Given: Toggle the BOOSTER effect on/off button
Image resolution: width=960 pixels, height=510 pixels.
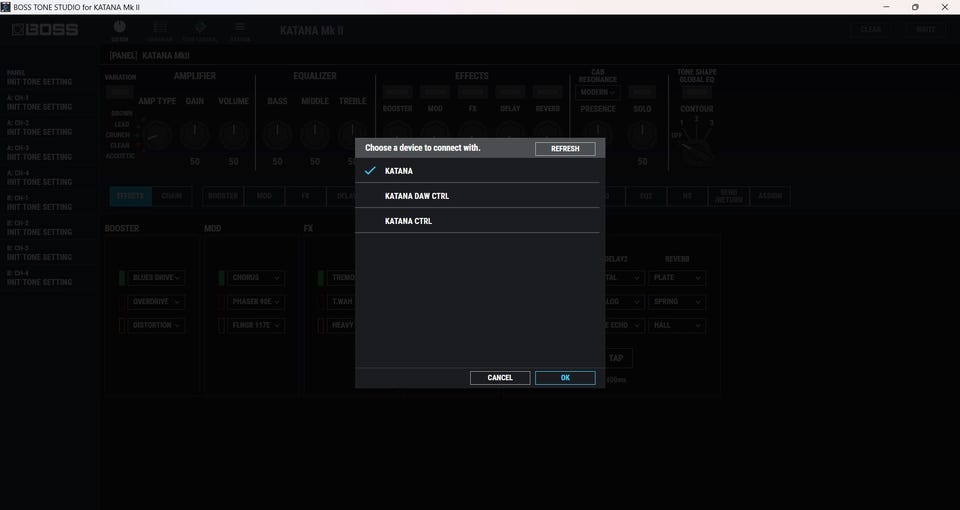Looking at the screenshot, I should 397,92.
